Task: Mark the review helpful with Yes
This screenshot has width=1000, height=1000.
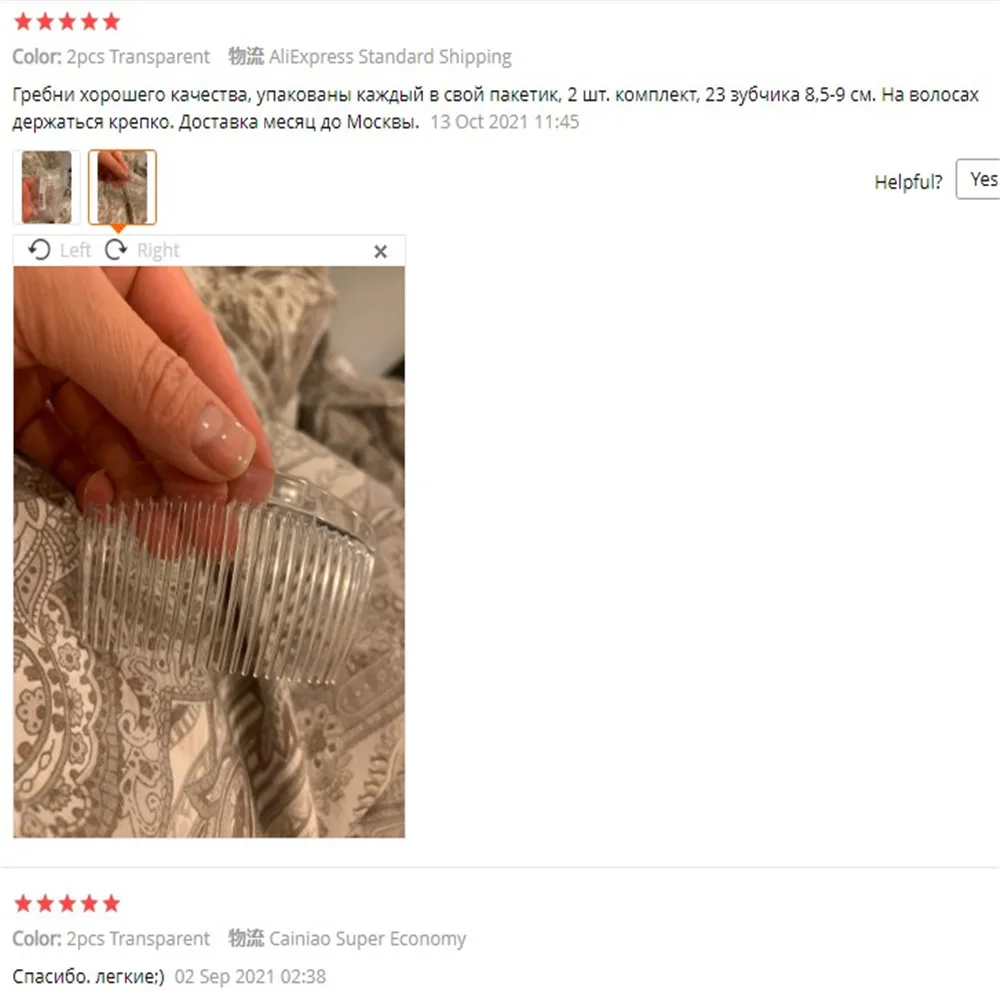Action: click(x=978, y=180)
